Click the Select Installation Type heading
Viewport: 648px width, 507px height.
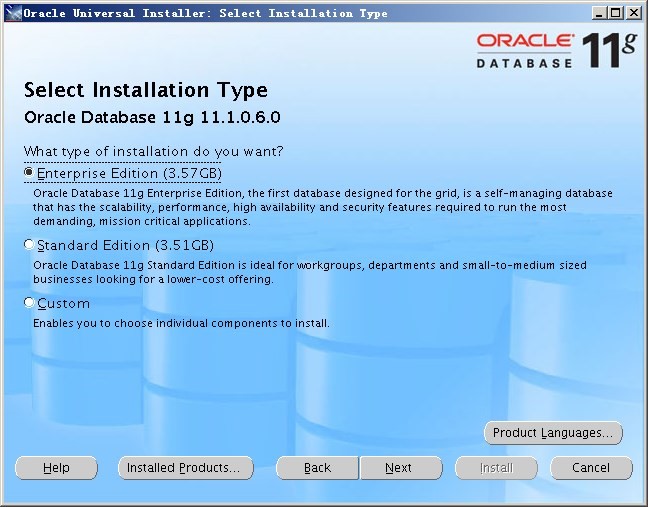pos(146,91)
